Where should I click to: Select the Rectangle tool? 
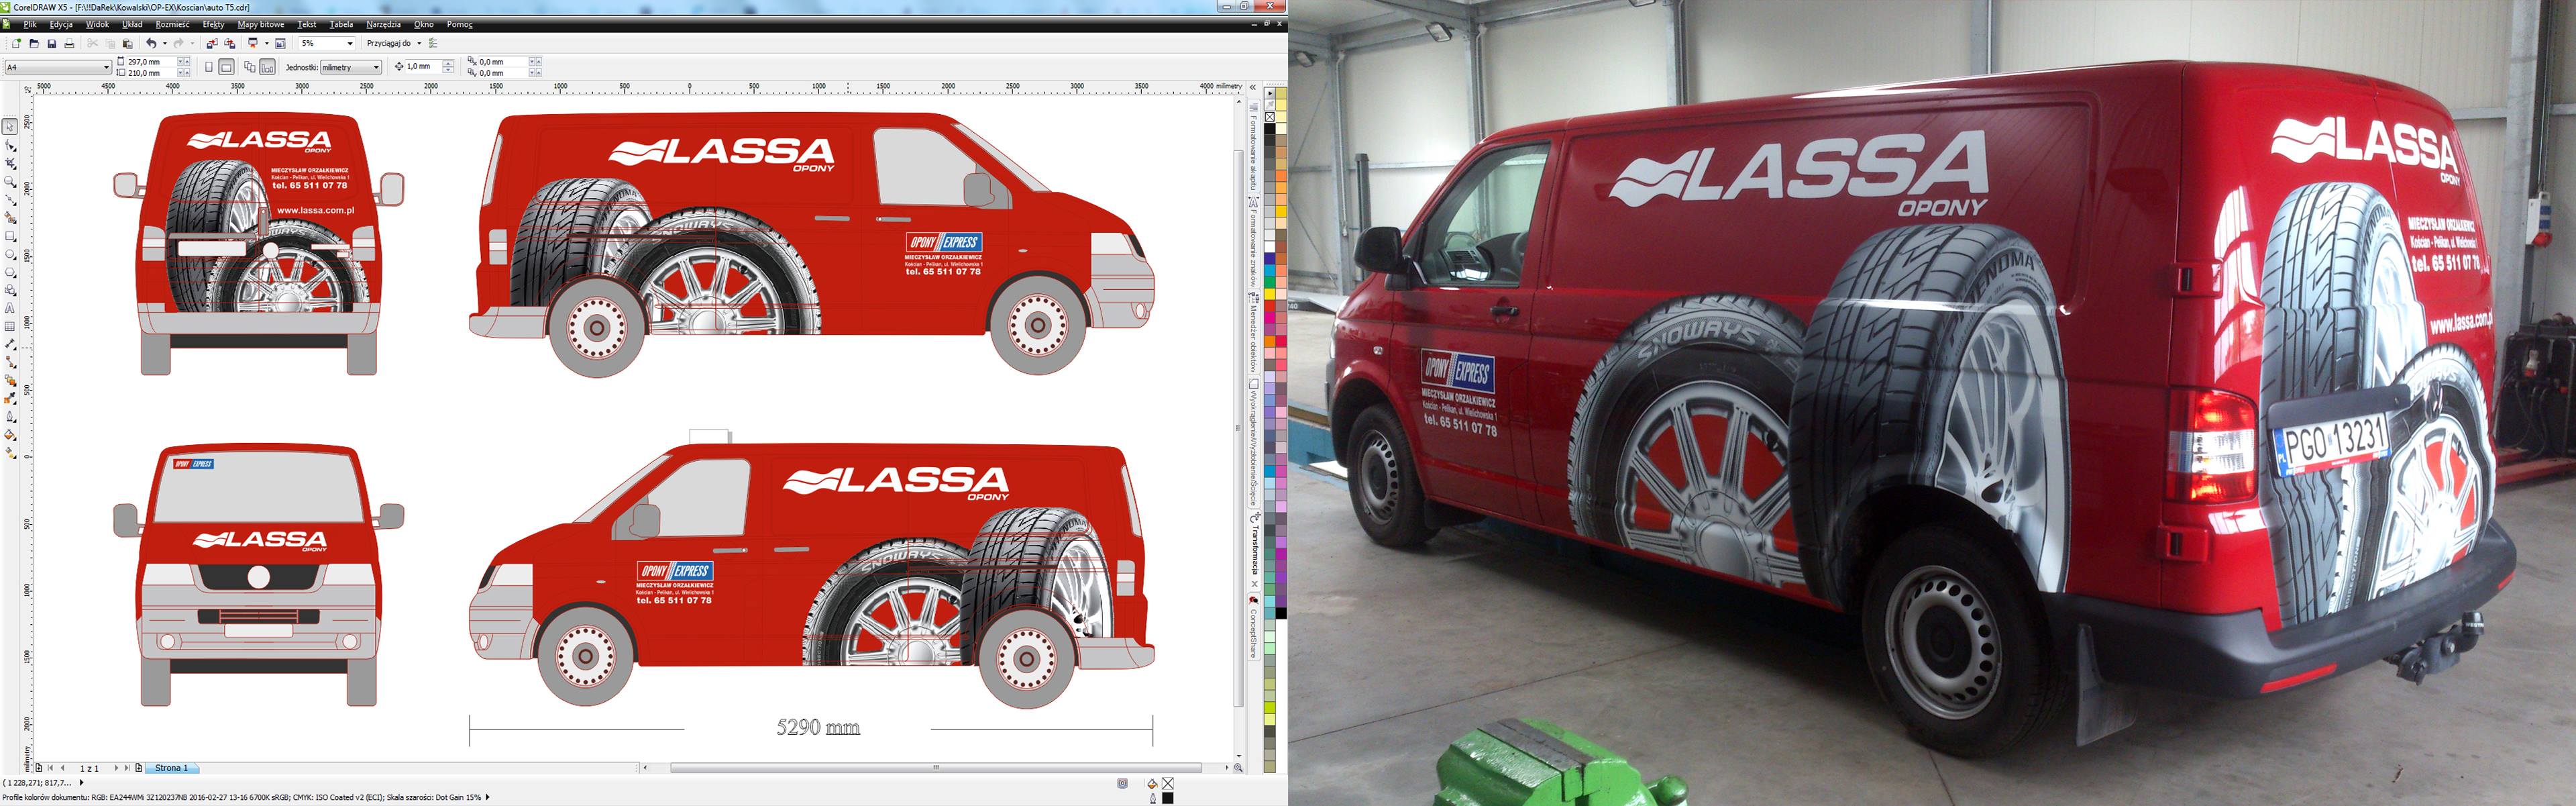tap(10, 236)
